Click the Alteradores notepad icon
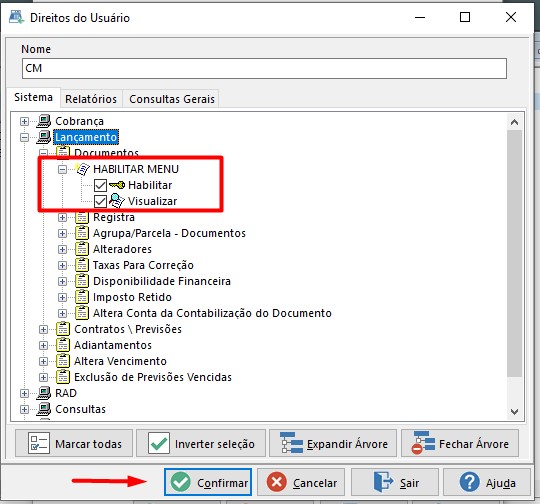This screenshot has height=504, width=540. (x=82, y=249)
